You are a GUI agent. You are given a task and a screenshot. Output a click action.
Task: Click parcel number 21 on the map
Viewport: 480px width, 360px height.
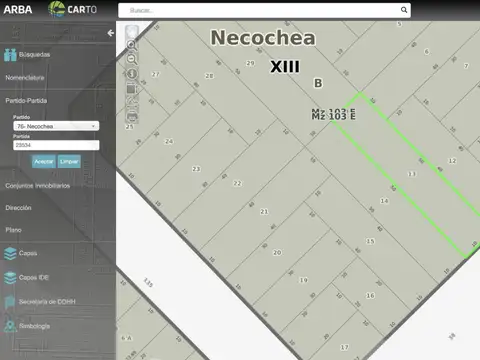tap(264, 212)
